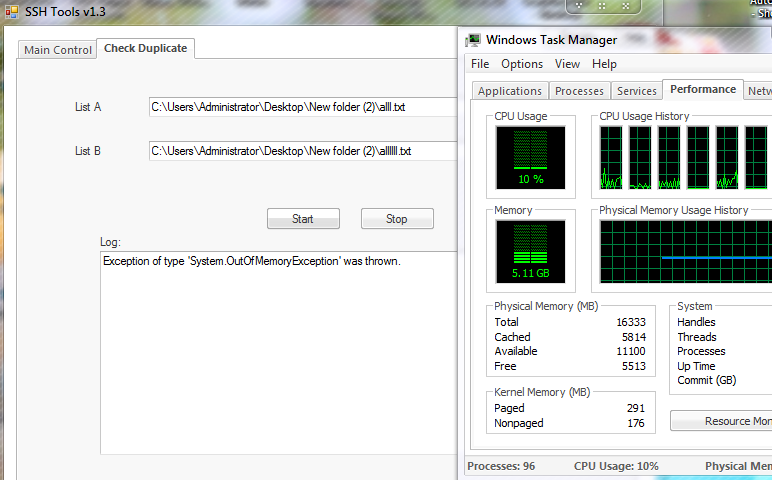The height and width of the screenshot is (480, 772).
Task: Click the List A file path field
Action: [303, 107]
